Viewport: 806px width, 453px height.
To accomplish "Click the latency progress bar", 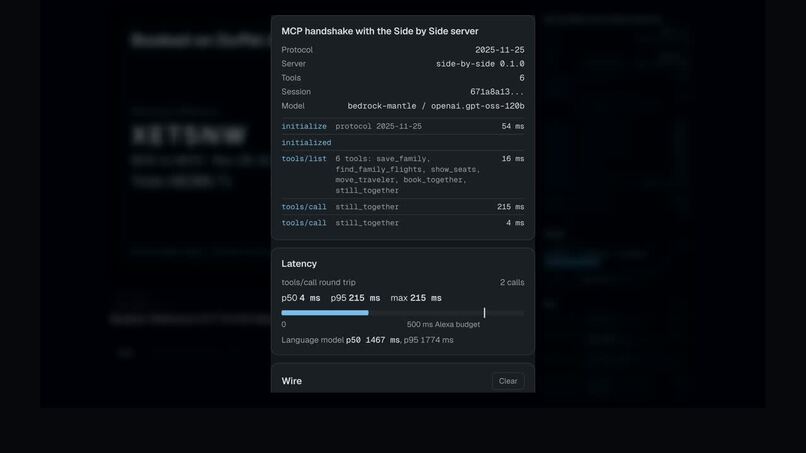I will pos(402,313).
